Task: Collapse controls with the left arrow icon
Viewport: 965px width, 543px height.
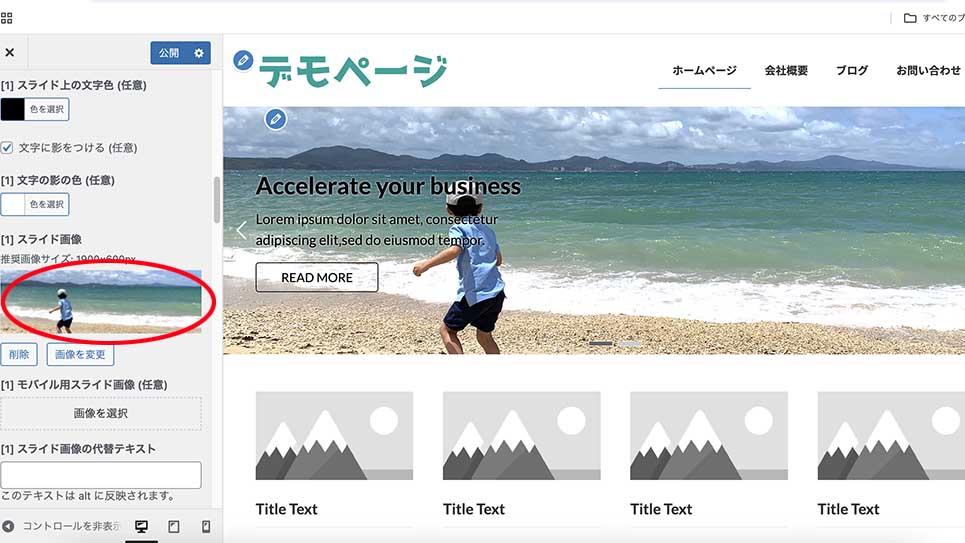Action: coord(8,526)
